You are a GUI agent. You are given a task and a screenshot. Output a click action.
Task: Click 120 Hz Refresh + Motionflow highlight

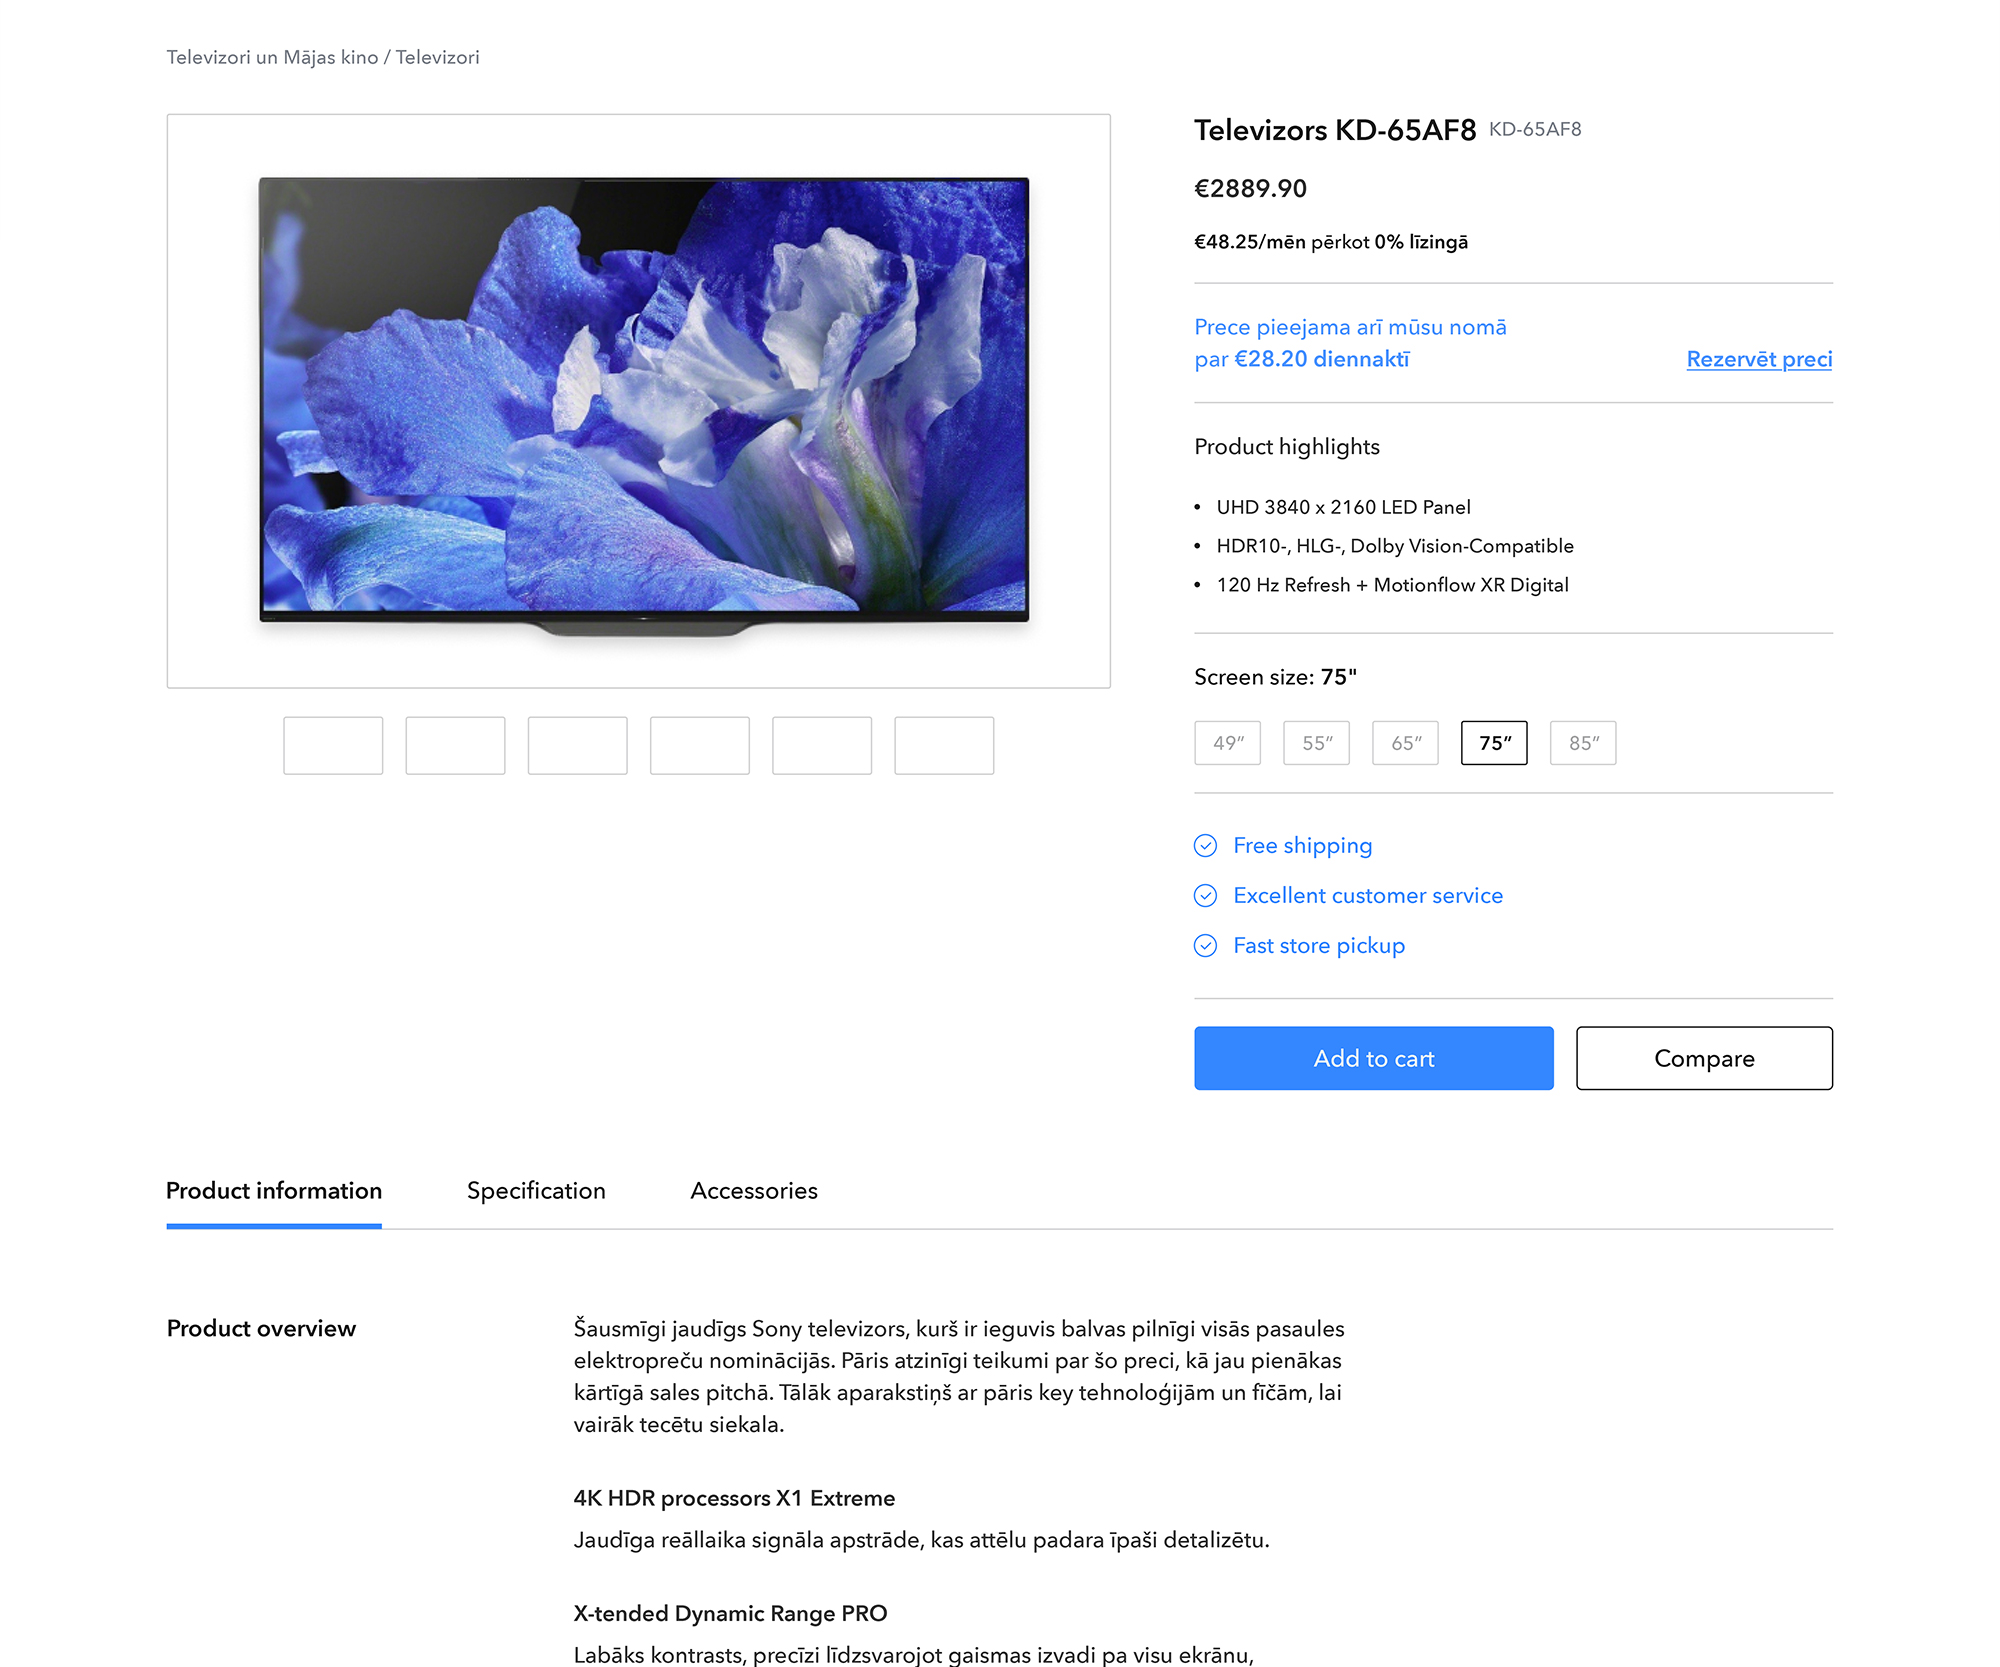click(x=1392, y=585)
